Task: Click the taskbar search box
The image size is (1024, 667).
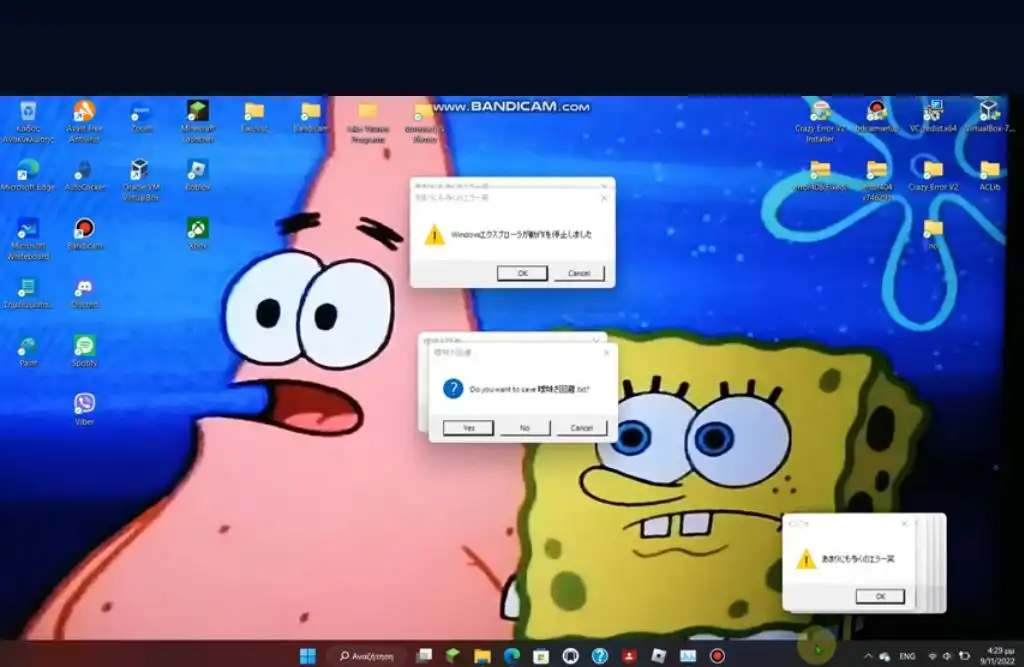Action: 367,655
